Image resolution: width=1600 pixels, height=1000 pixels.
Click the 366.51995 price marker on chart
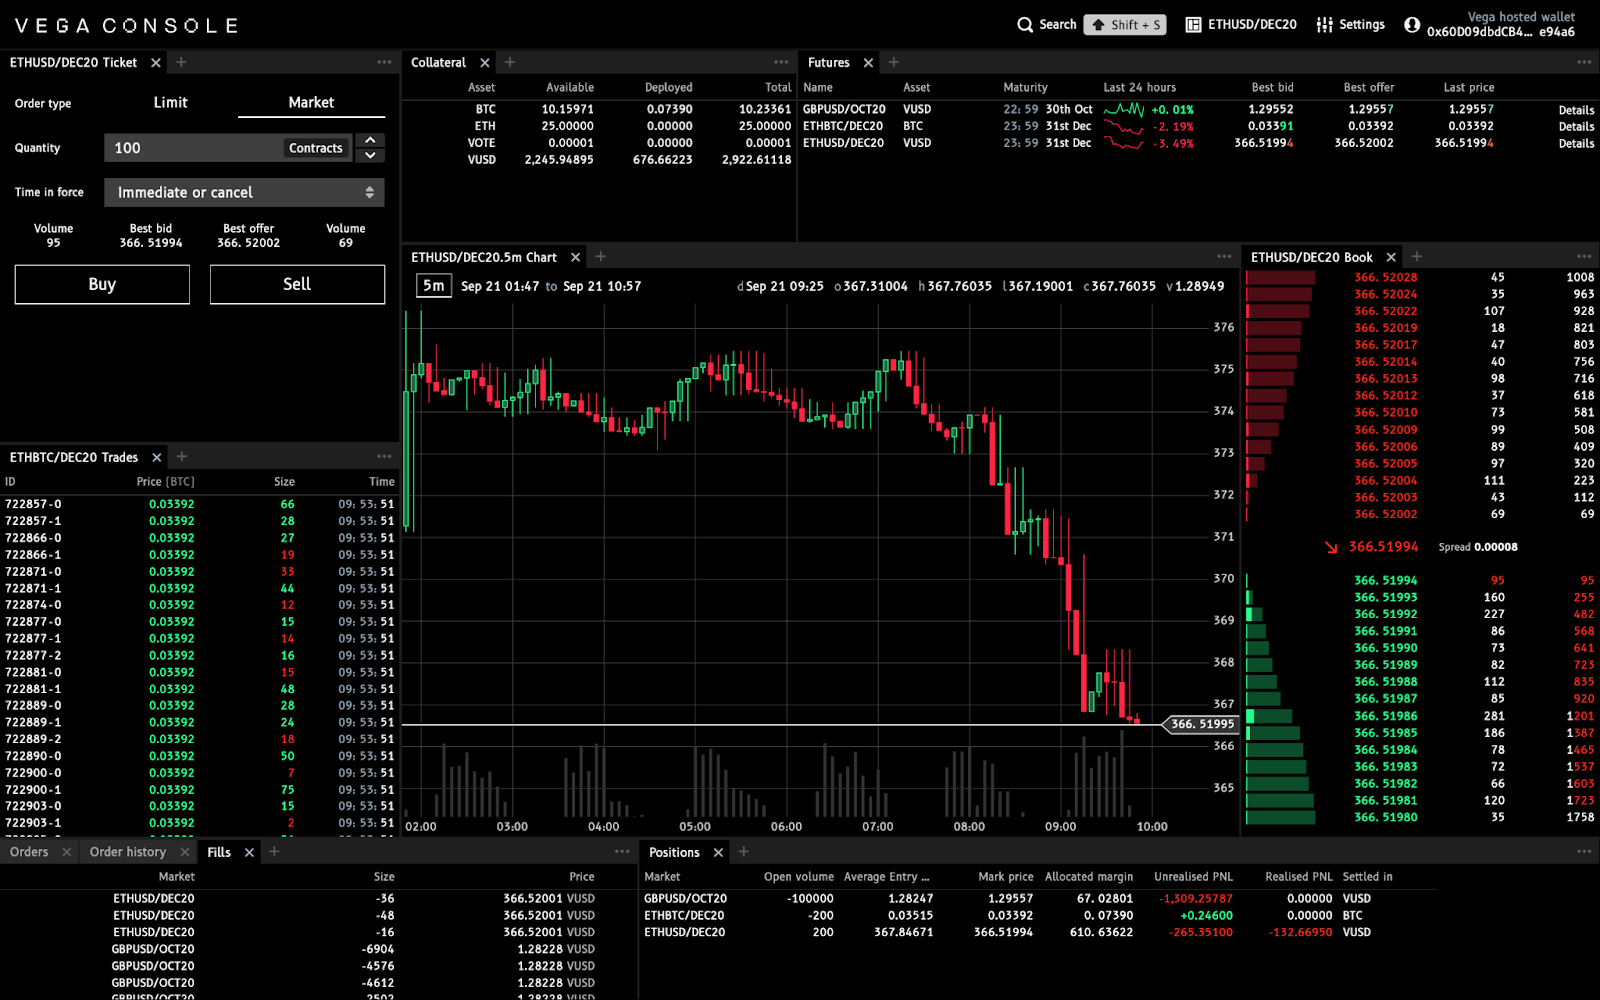tap(1202, 724)
